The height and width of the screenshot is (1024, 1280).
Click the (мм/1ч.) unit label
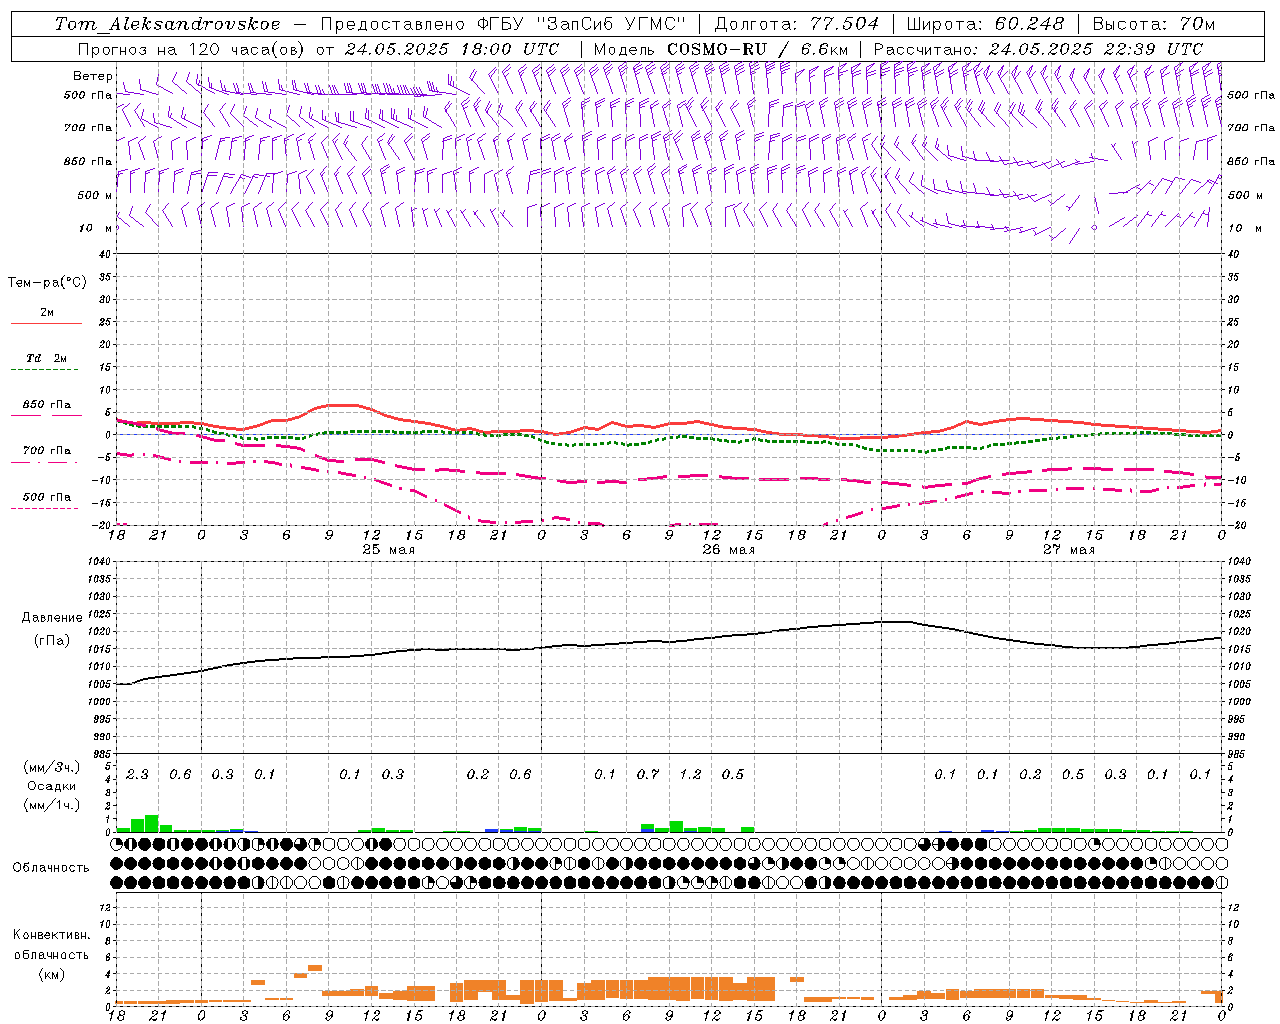[50, 805]
